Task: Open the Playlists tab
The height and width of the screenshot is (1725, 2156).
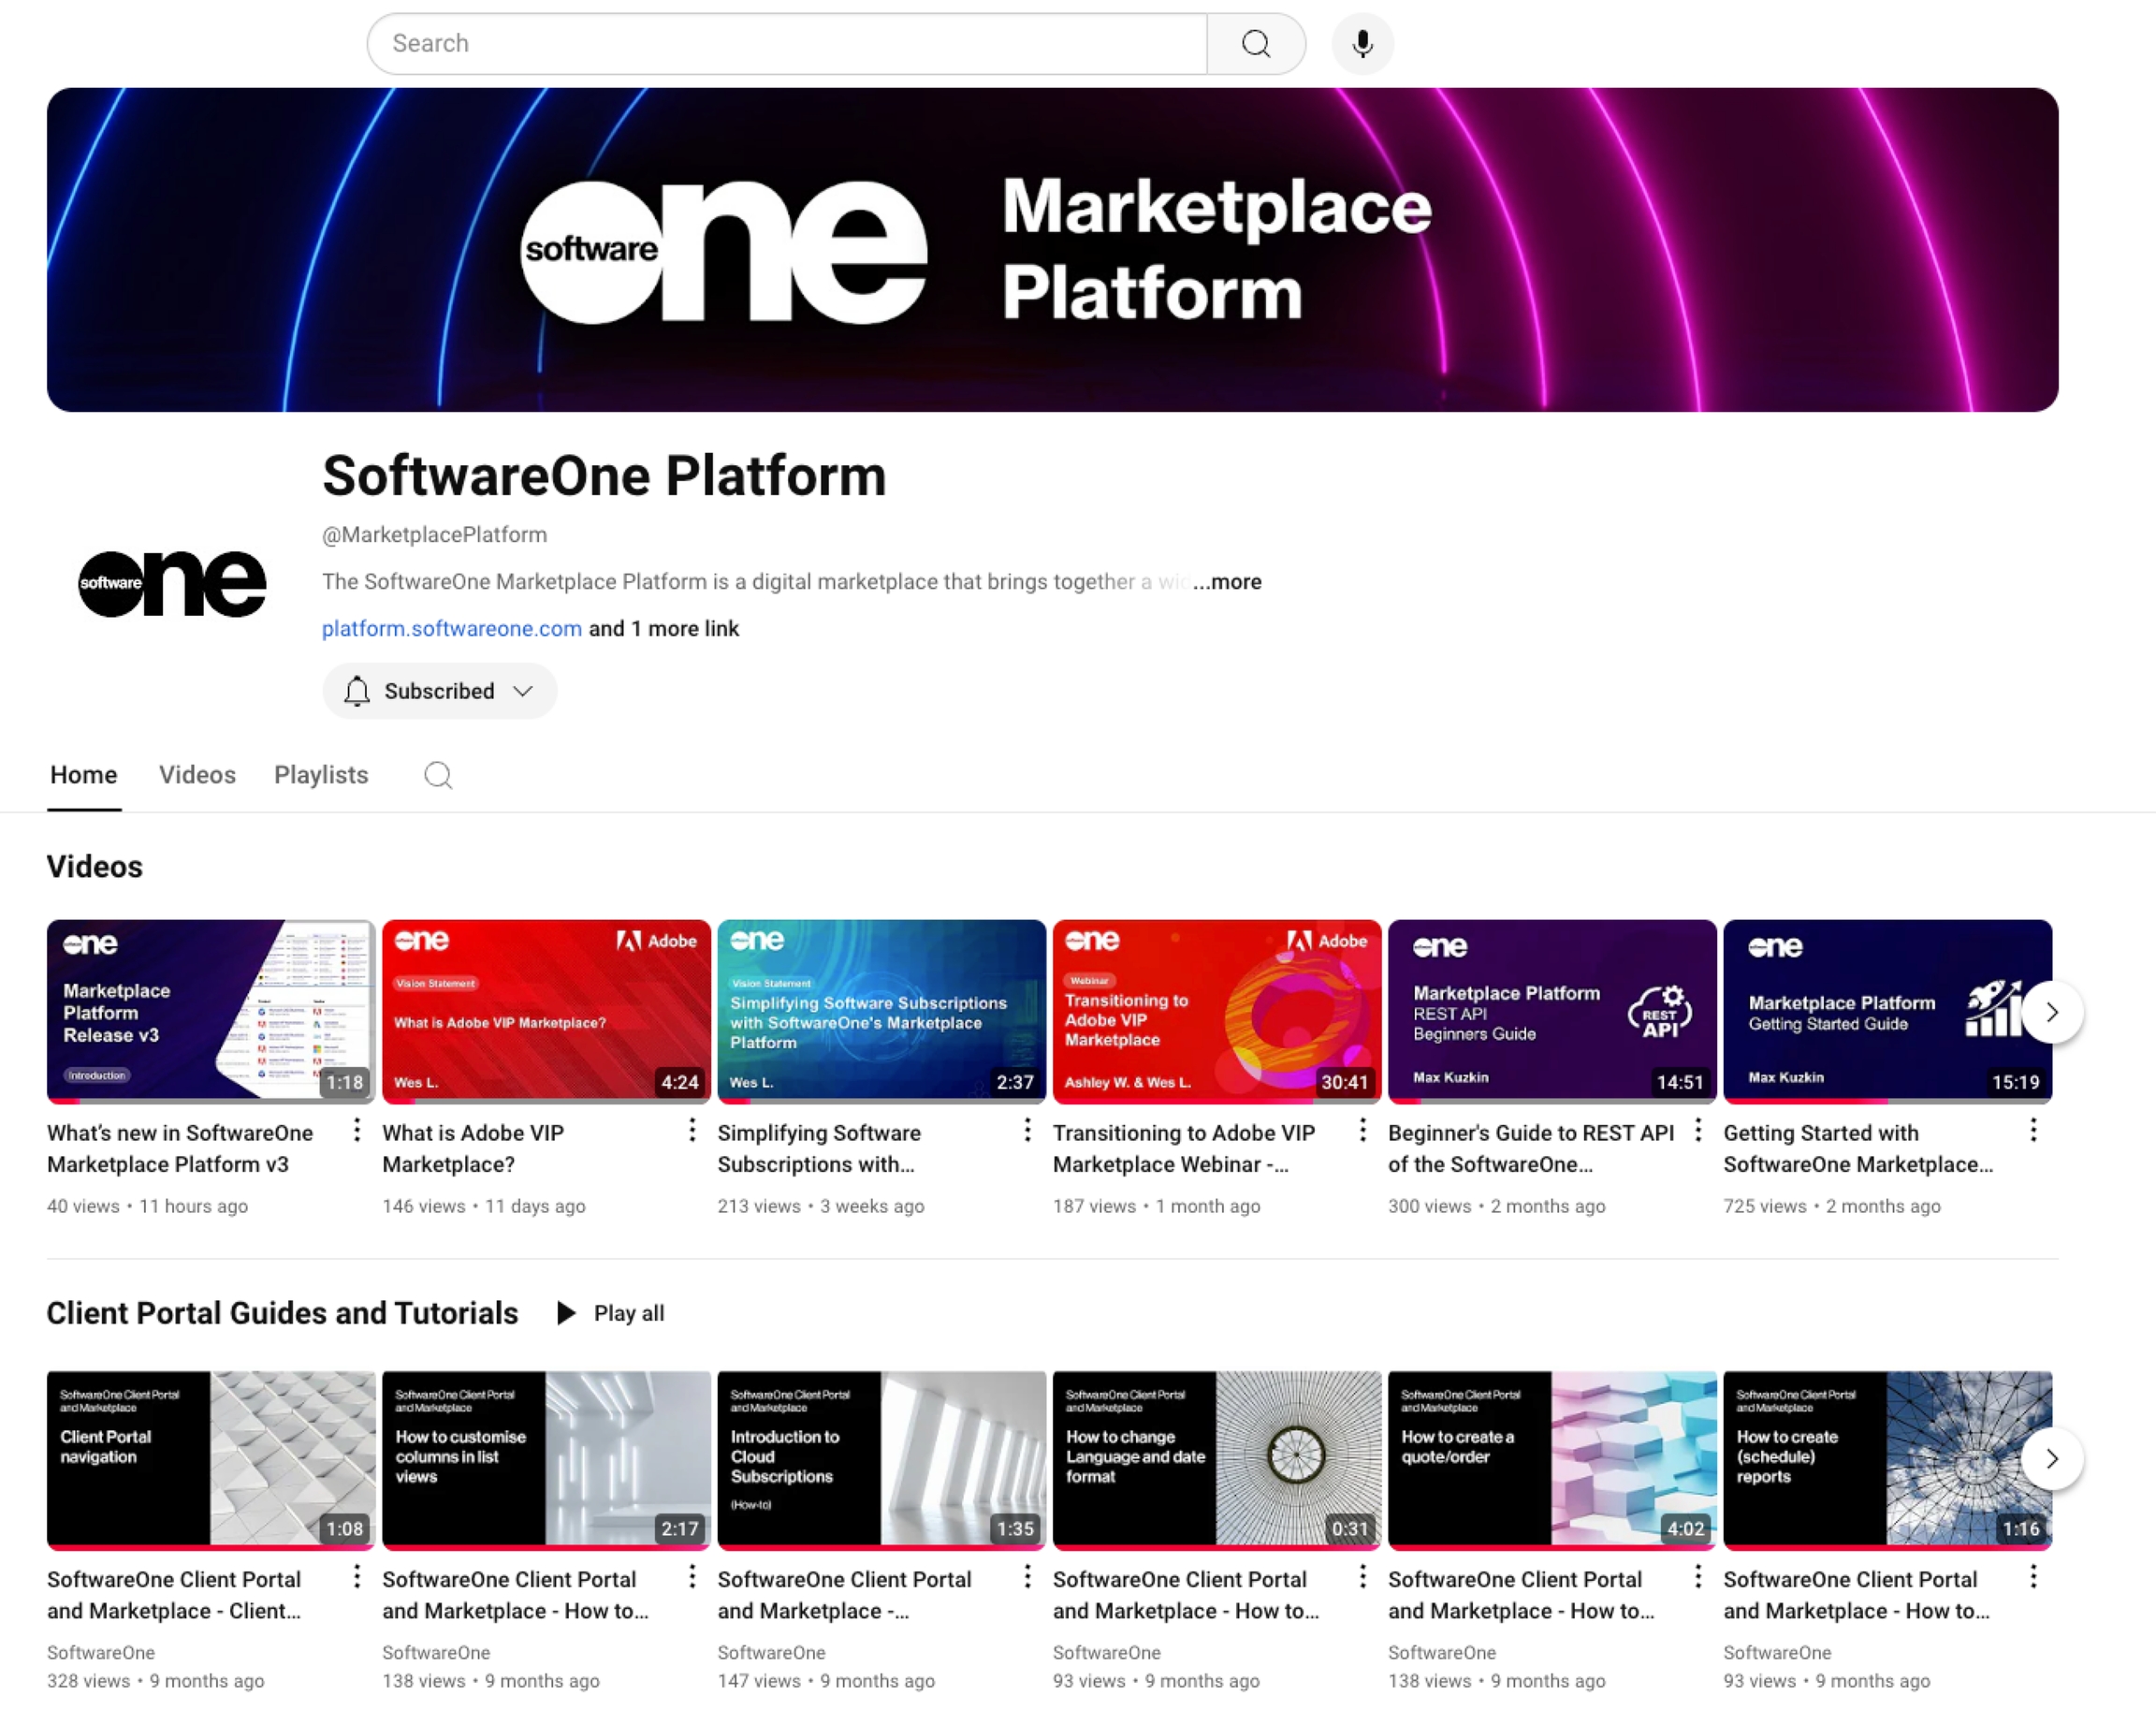Action: click(321, 775)
